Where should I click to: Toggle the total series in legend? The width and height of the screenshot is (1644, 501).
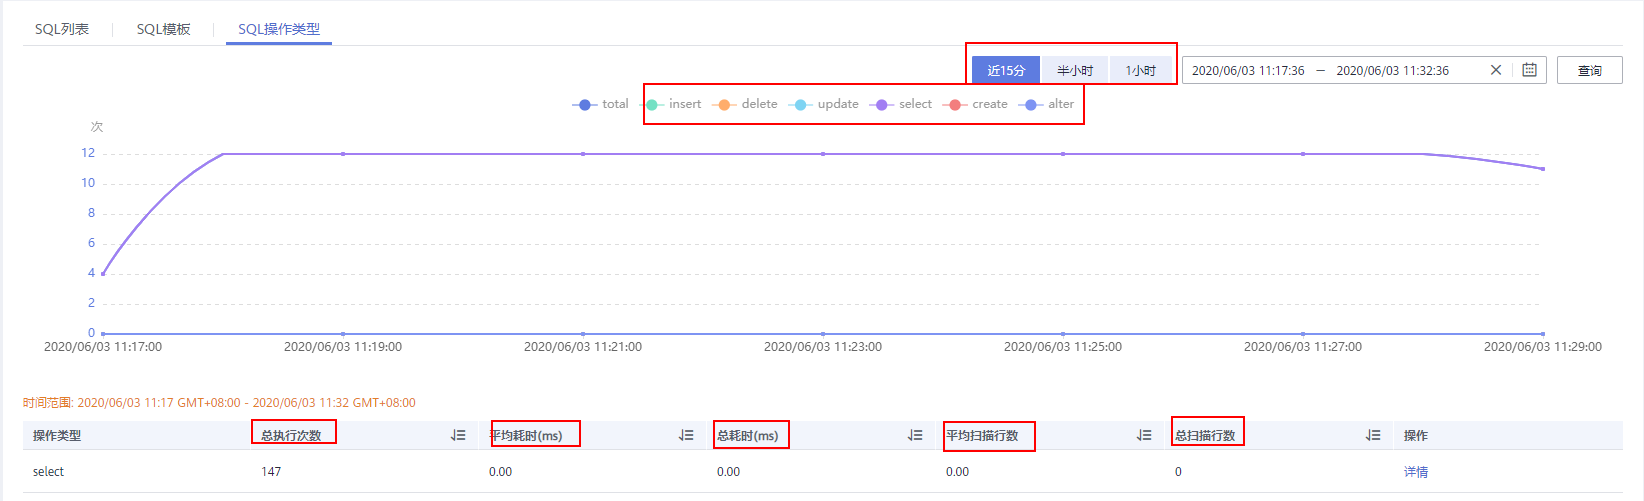tap(601, 104)
